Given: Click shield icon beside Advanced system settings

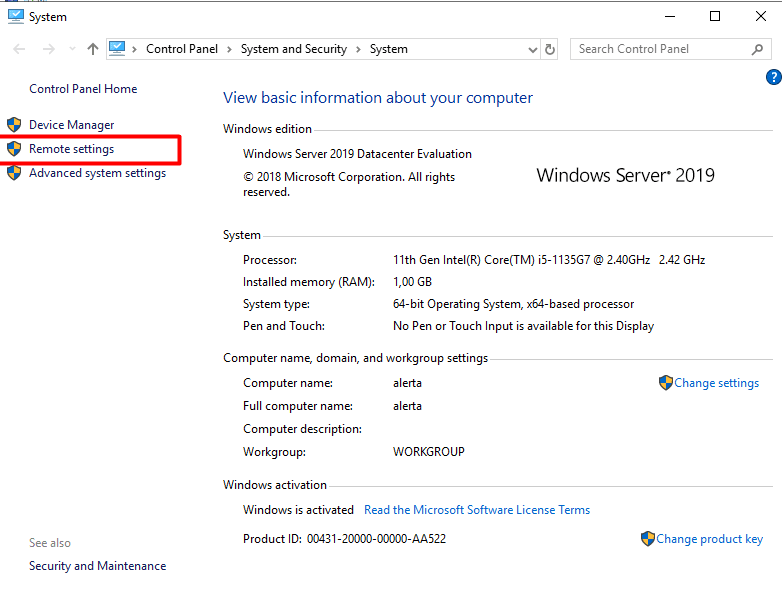Looking at the screenshot, I should [14, 173].
